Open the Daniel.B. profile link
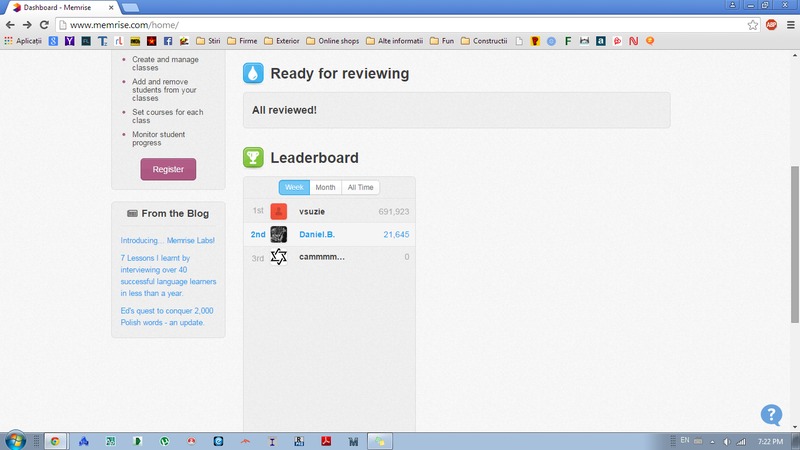The image size is (800, 450). pos(317,234)
